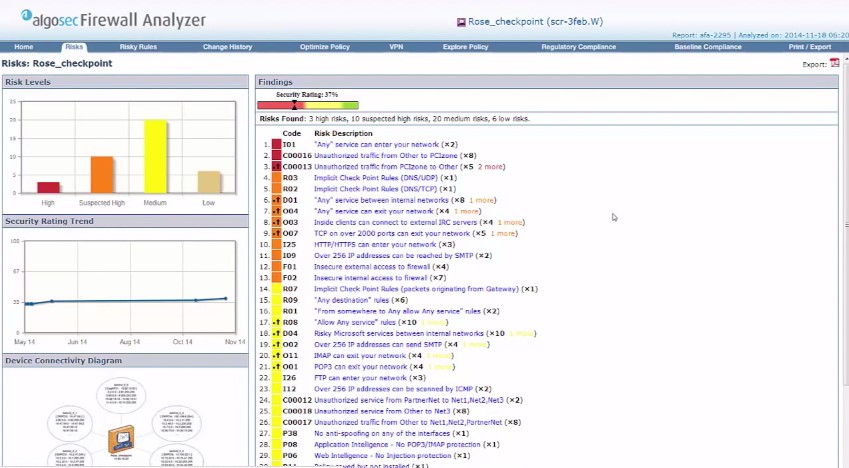
Task: Click the trend arrow icon for D04
Action: 276,334
